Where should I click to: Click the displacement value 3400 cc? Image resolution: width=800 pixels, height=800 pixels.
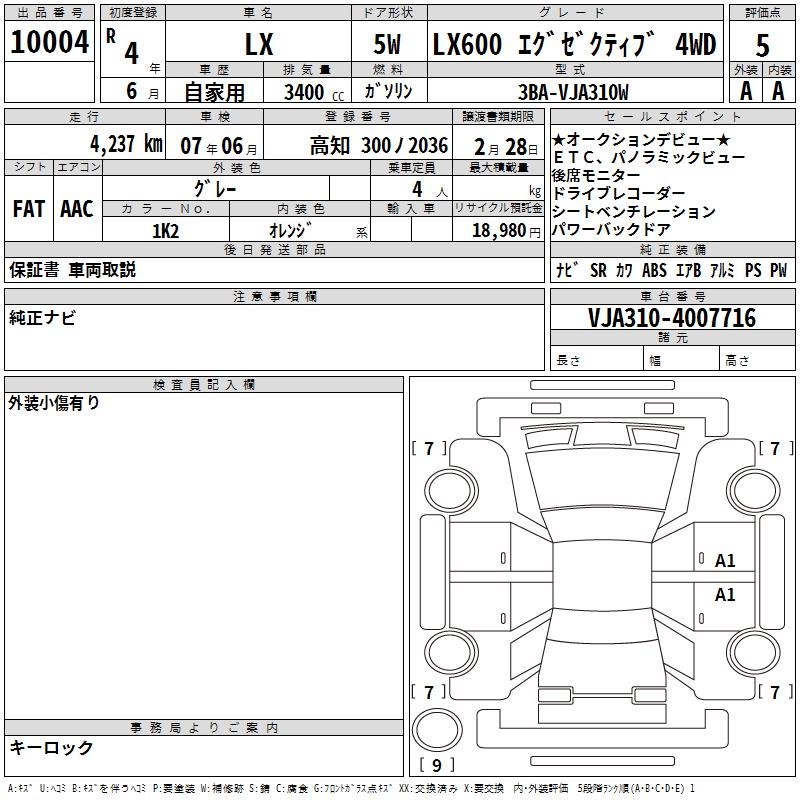pos(314,92)
